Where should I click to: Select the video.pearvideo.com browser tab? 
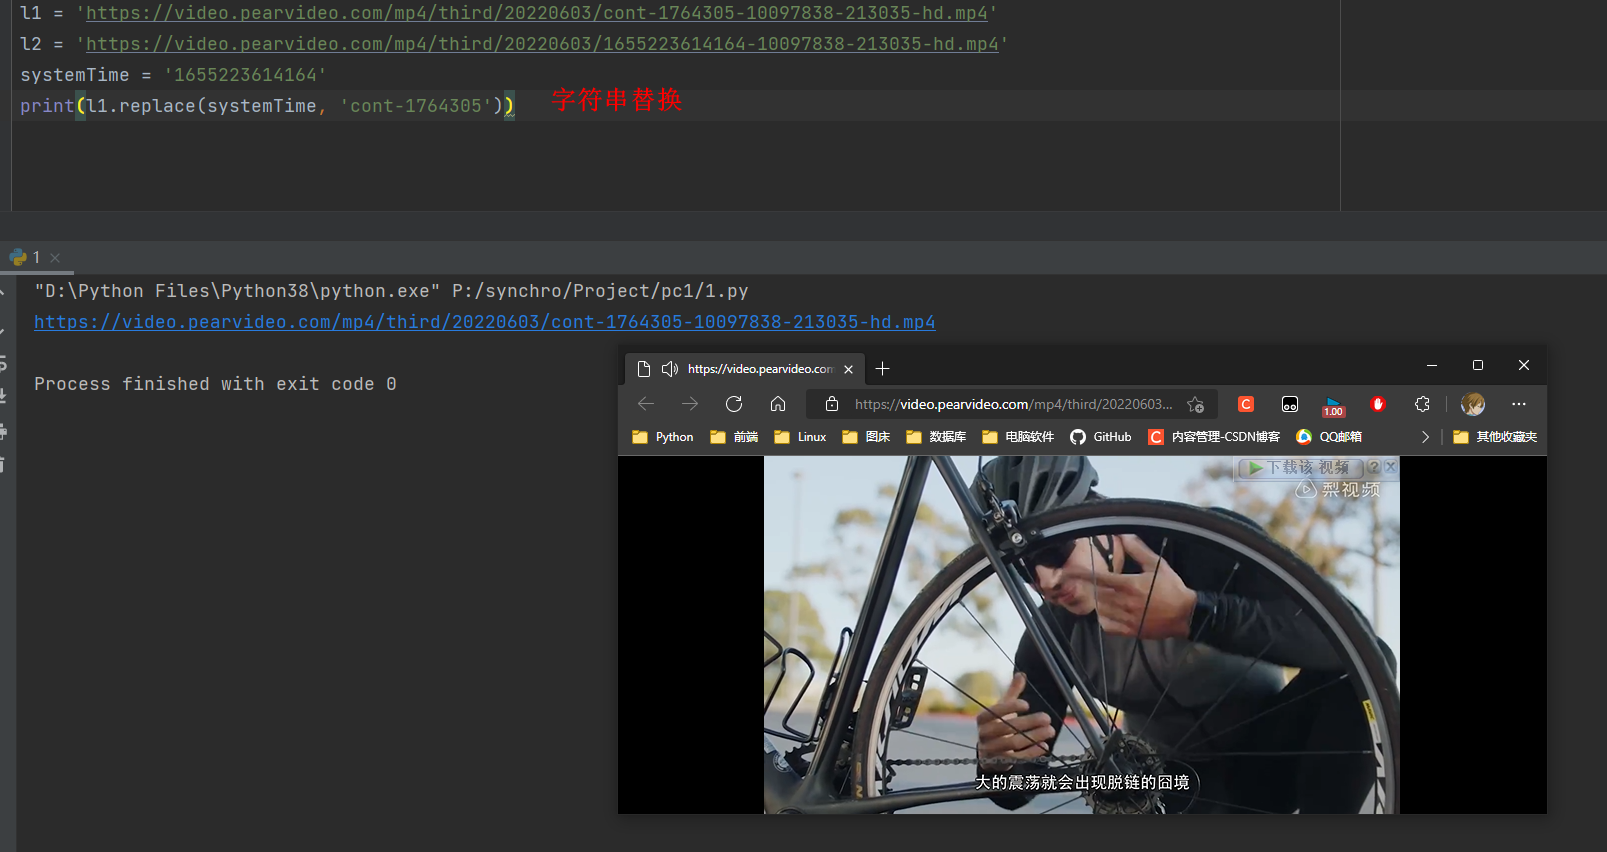(x=746, y=369)
